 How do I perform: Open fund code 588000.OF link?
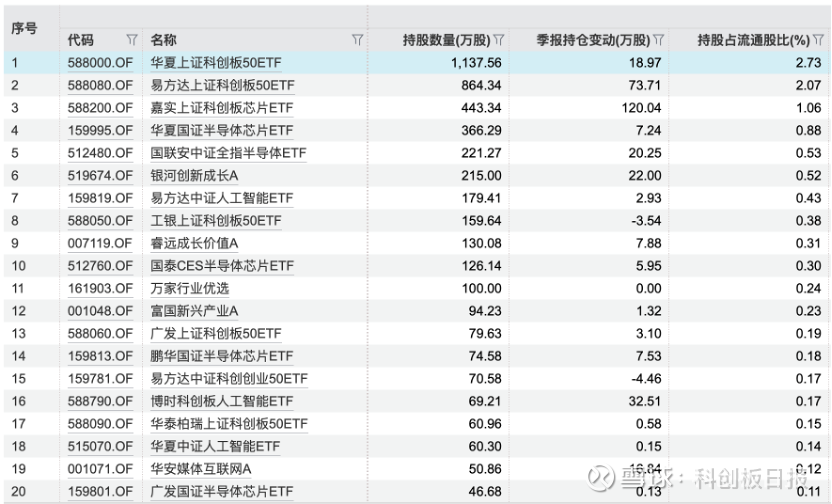[100, 63]
